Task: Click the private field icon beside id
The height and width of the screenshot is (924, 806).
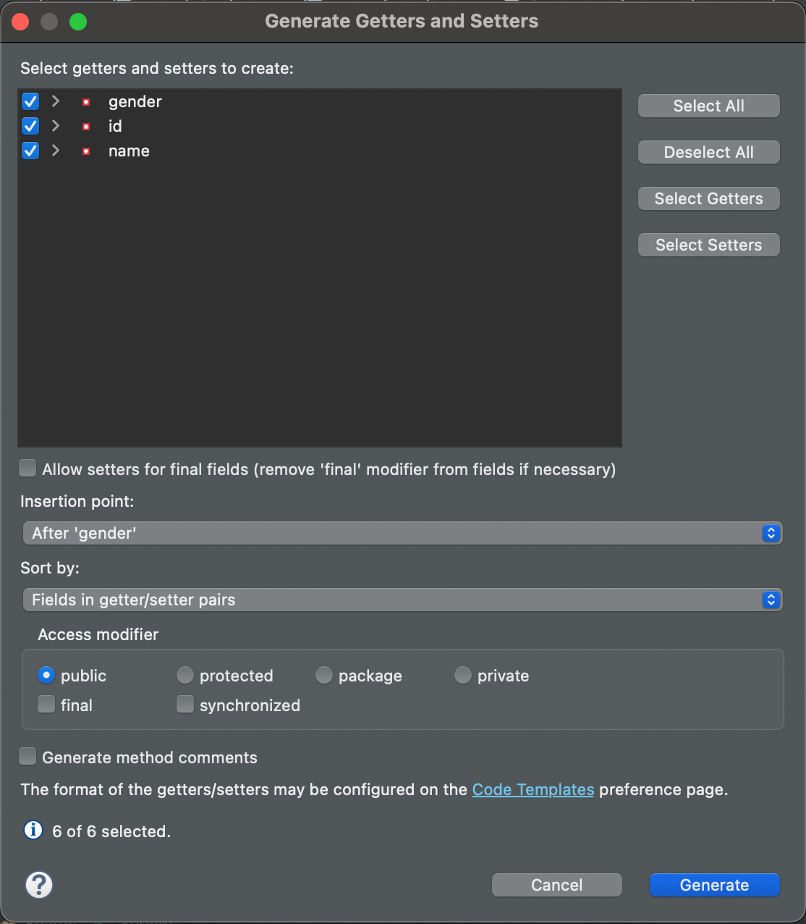Action: [86, 127]
